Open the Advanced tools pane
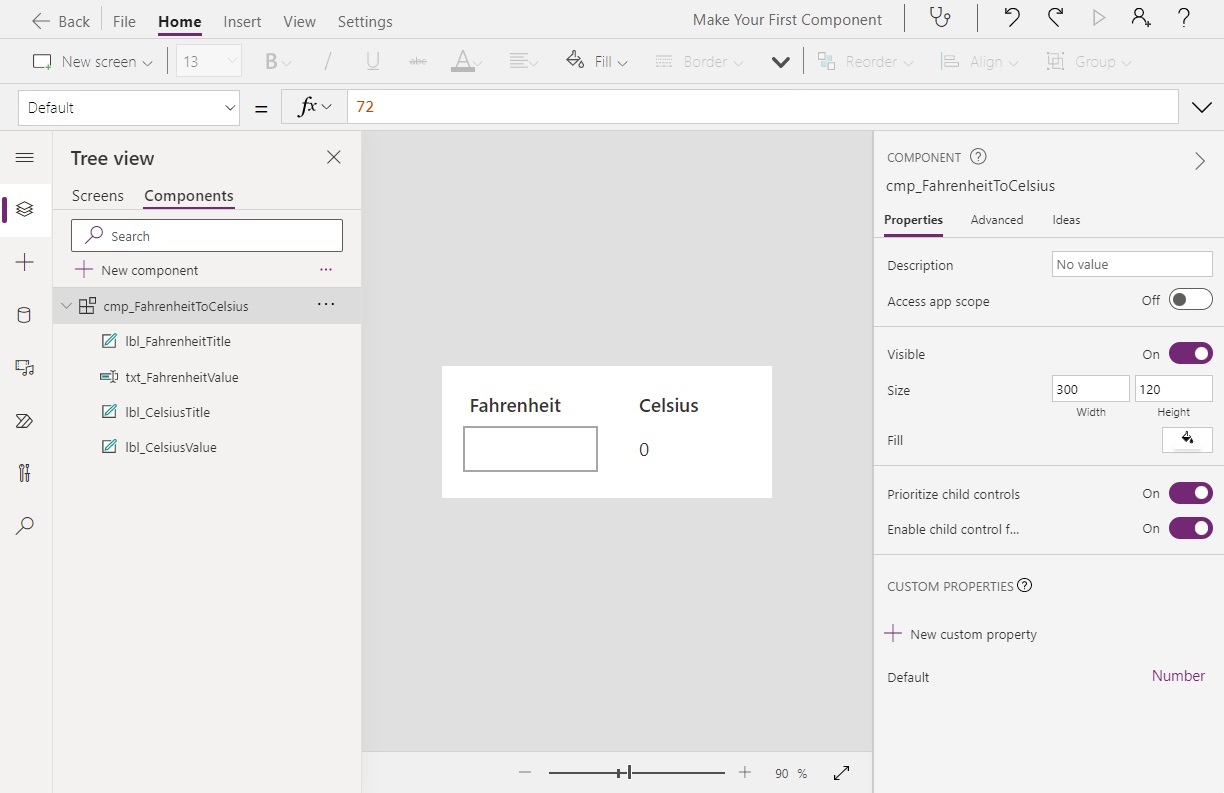 pos(25,473)
